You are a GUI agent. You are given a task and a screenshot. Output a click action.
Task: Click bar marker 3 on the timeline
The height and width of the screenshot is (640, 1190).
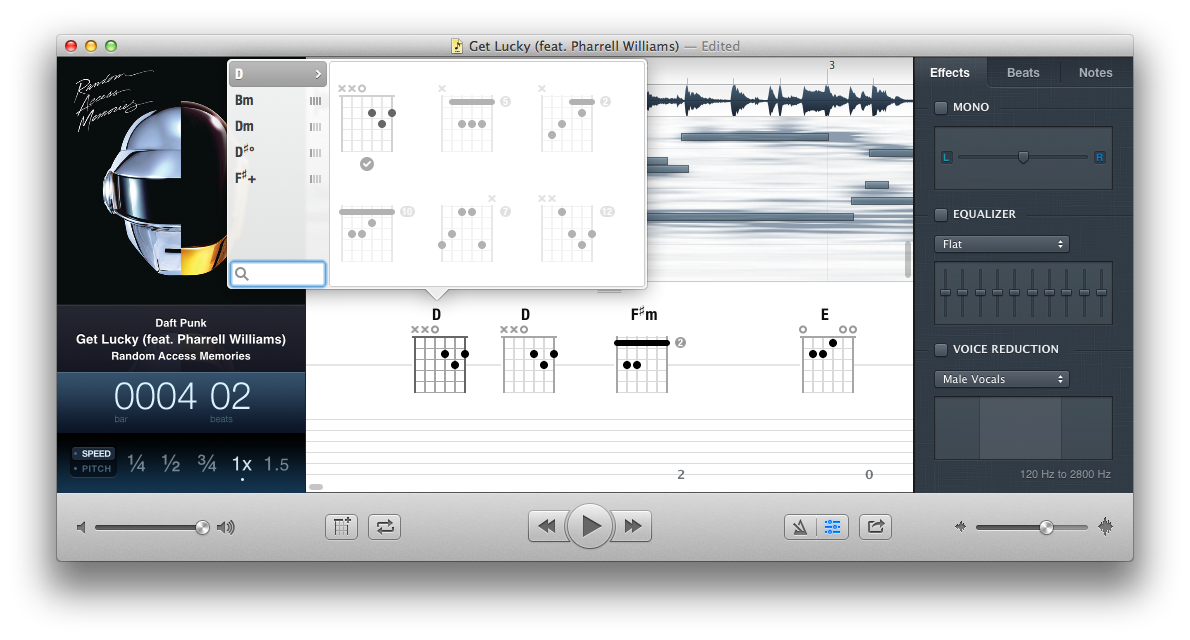832,65
